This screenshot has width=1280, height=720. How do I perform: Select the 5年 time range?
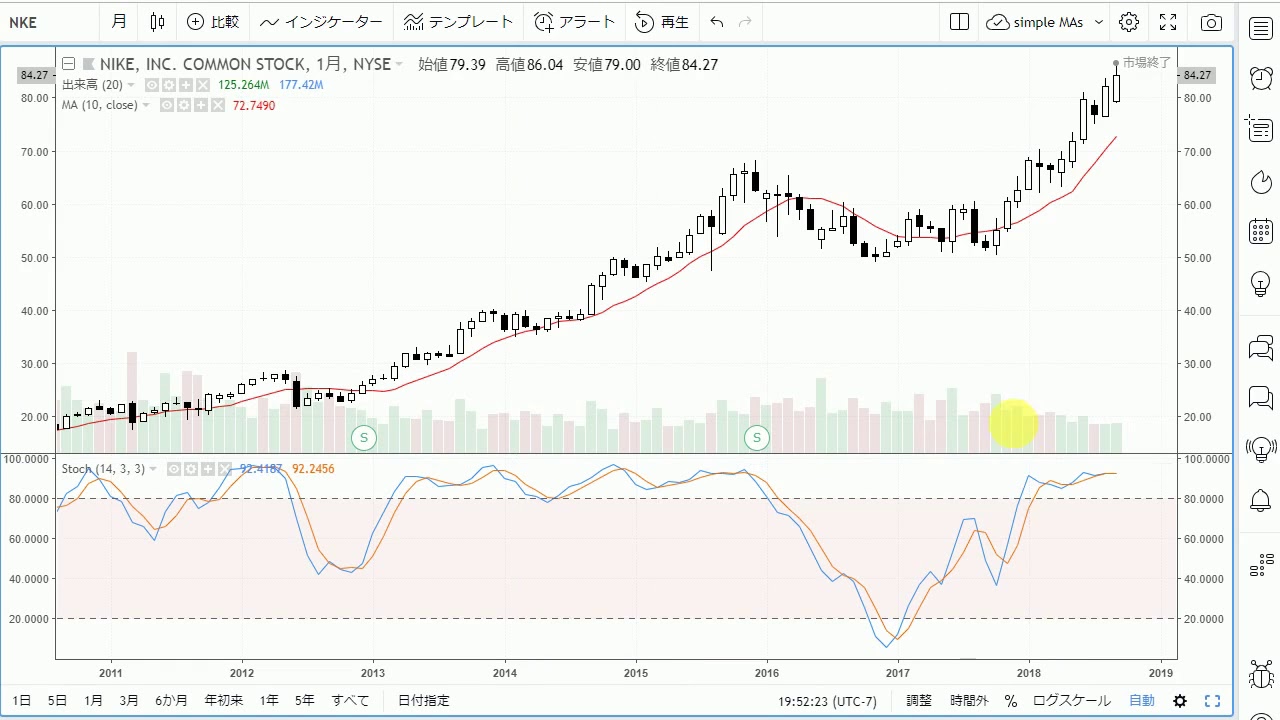[x=305, y=701]
